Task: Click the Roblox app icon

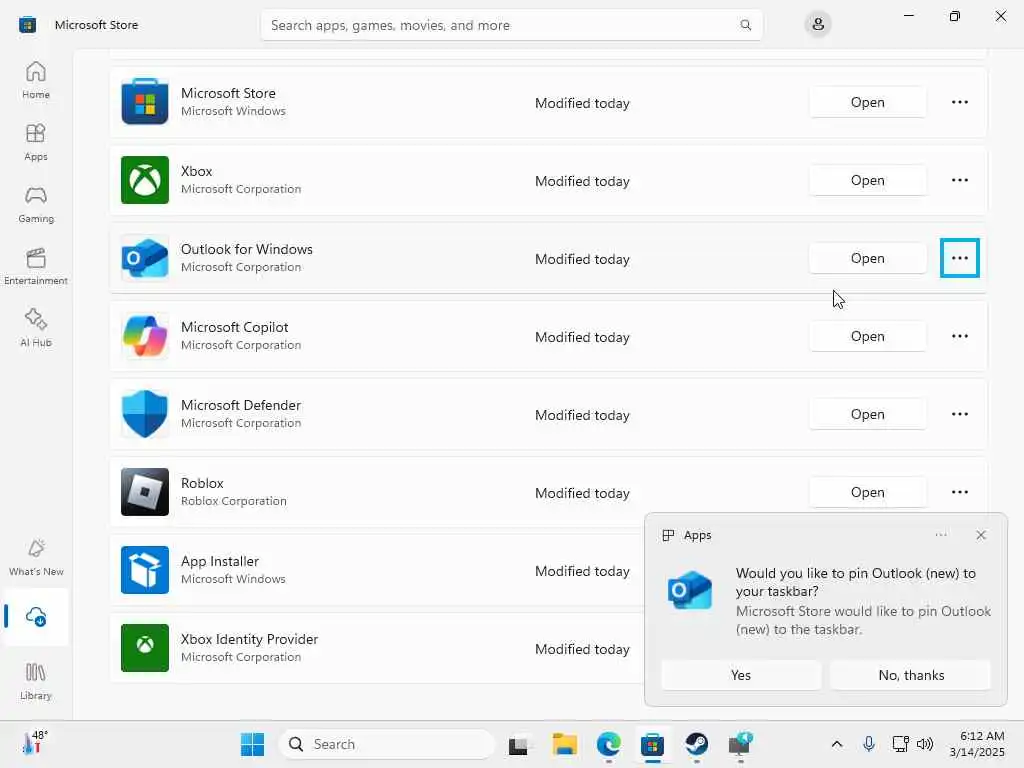Action: pos(145,492)
